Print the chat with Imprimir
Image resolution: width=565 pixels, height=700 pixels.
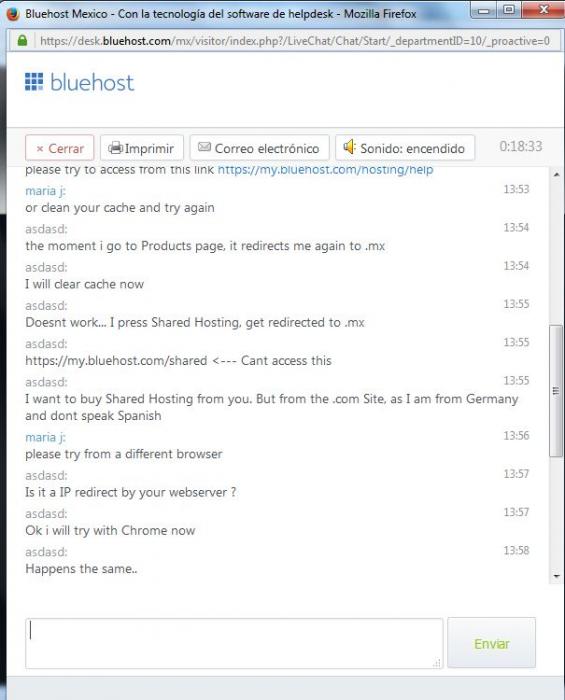click(x=142, y=148)
